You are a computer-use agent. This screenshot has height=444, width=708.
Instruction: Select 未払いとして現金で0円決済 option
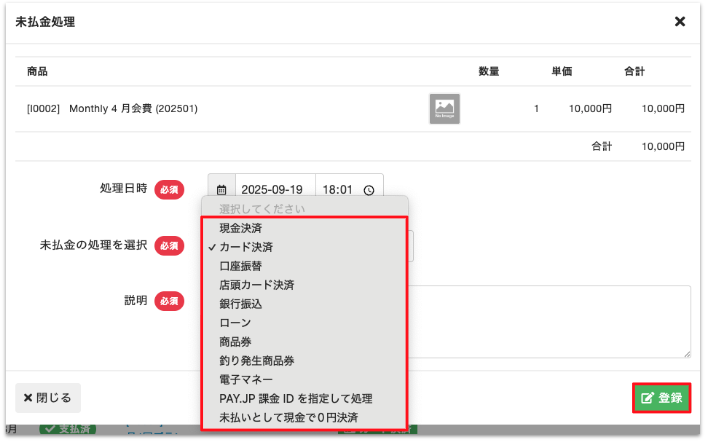tap(288, 416)
